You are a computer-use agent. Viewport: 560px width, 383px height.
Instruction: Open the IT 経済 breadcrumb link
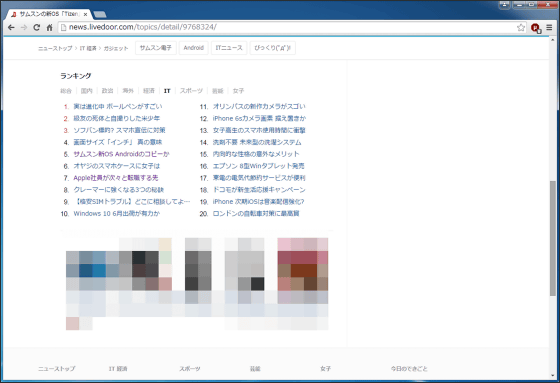tap(88, 48)
